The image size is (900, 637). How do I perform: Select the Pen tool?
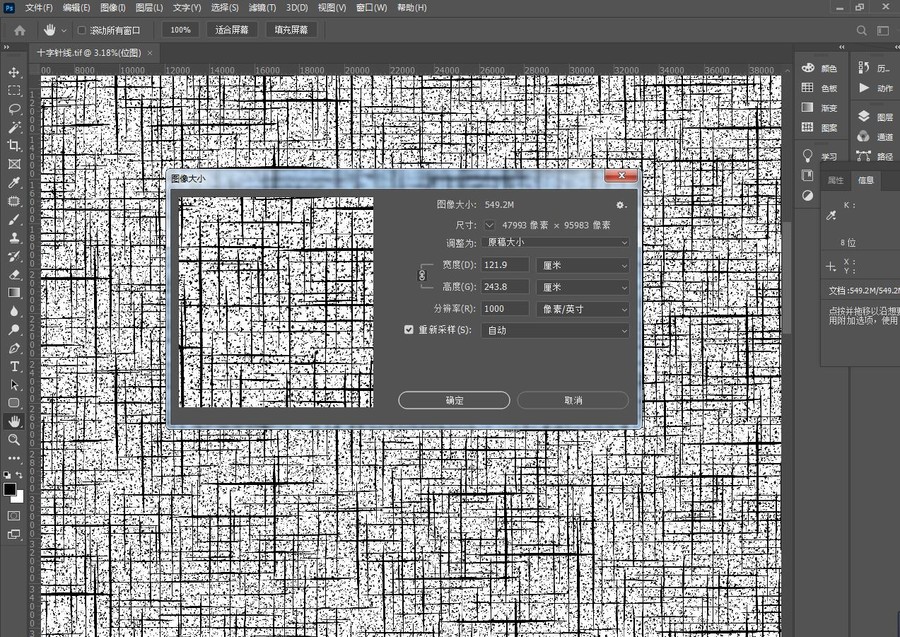click(14, 348)
